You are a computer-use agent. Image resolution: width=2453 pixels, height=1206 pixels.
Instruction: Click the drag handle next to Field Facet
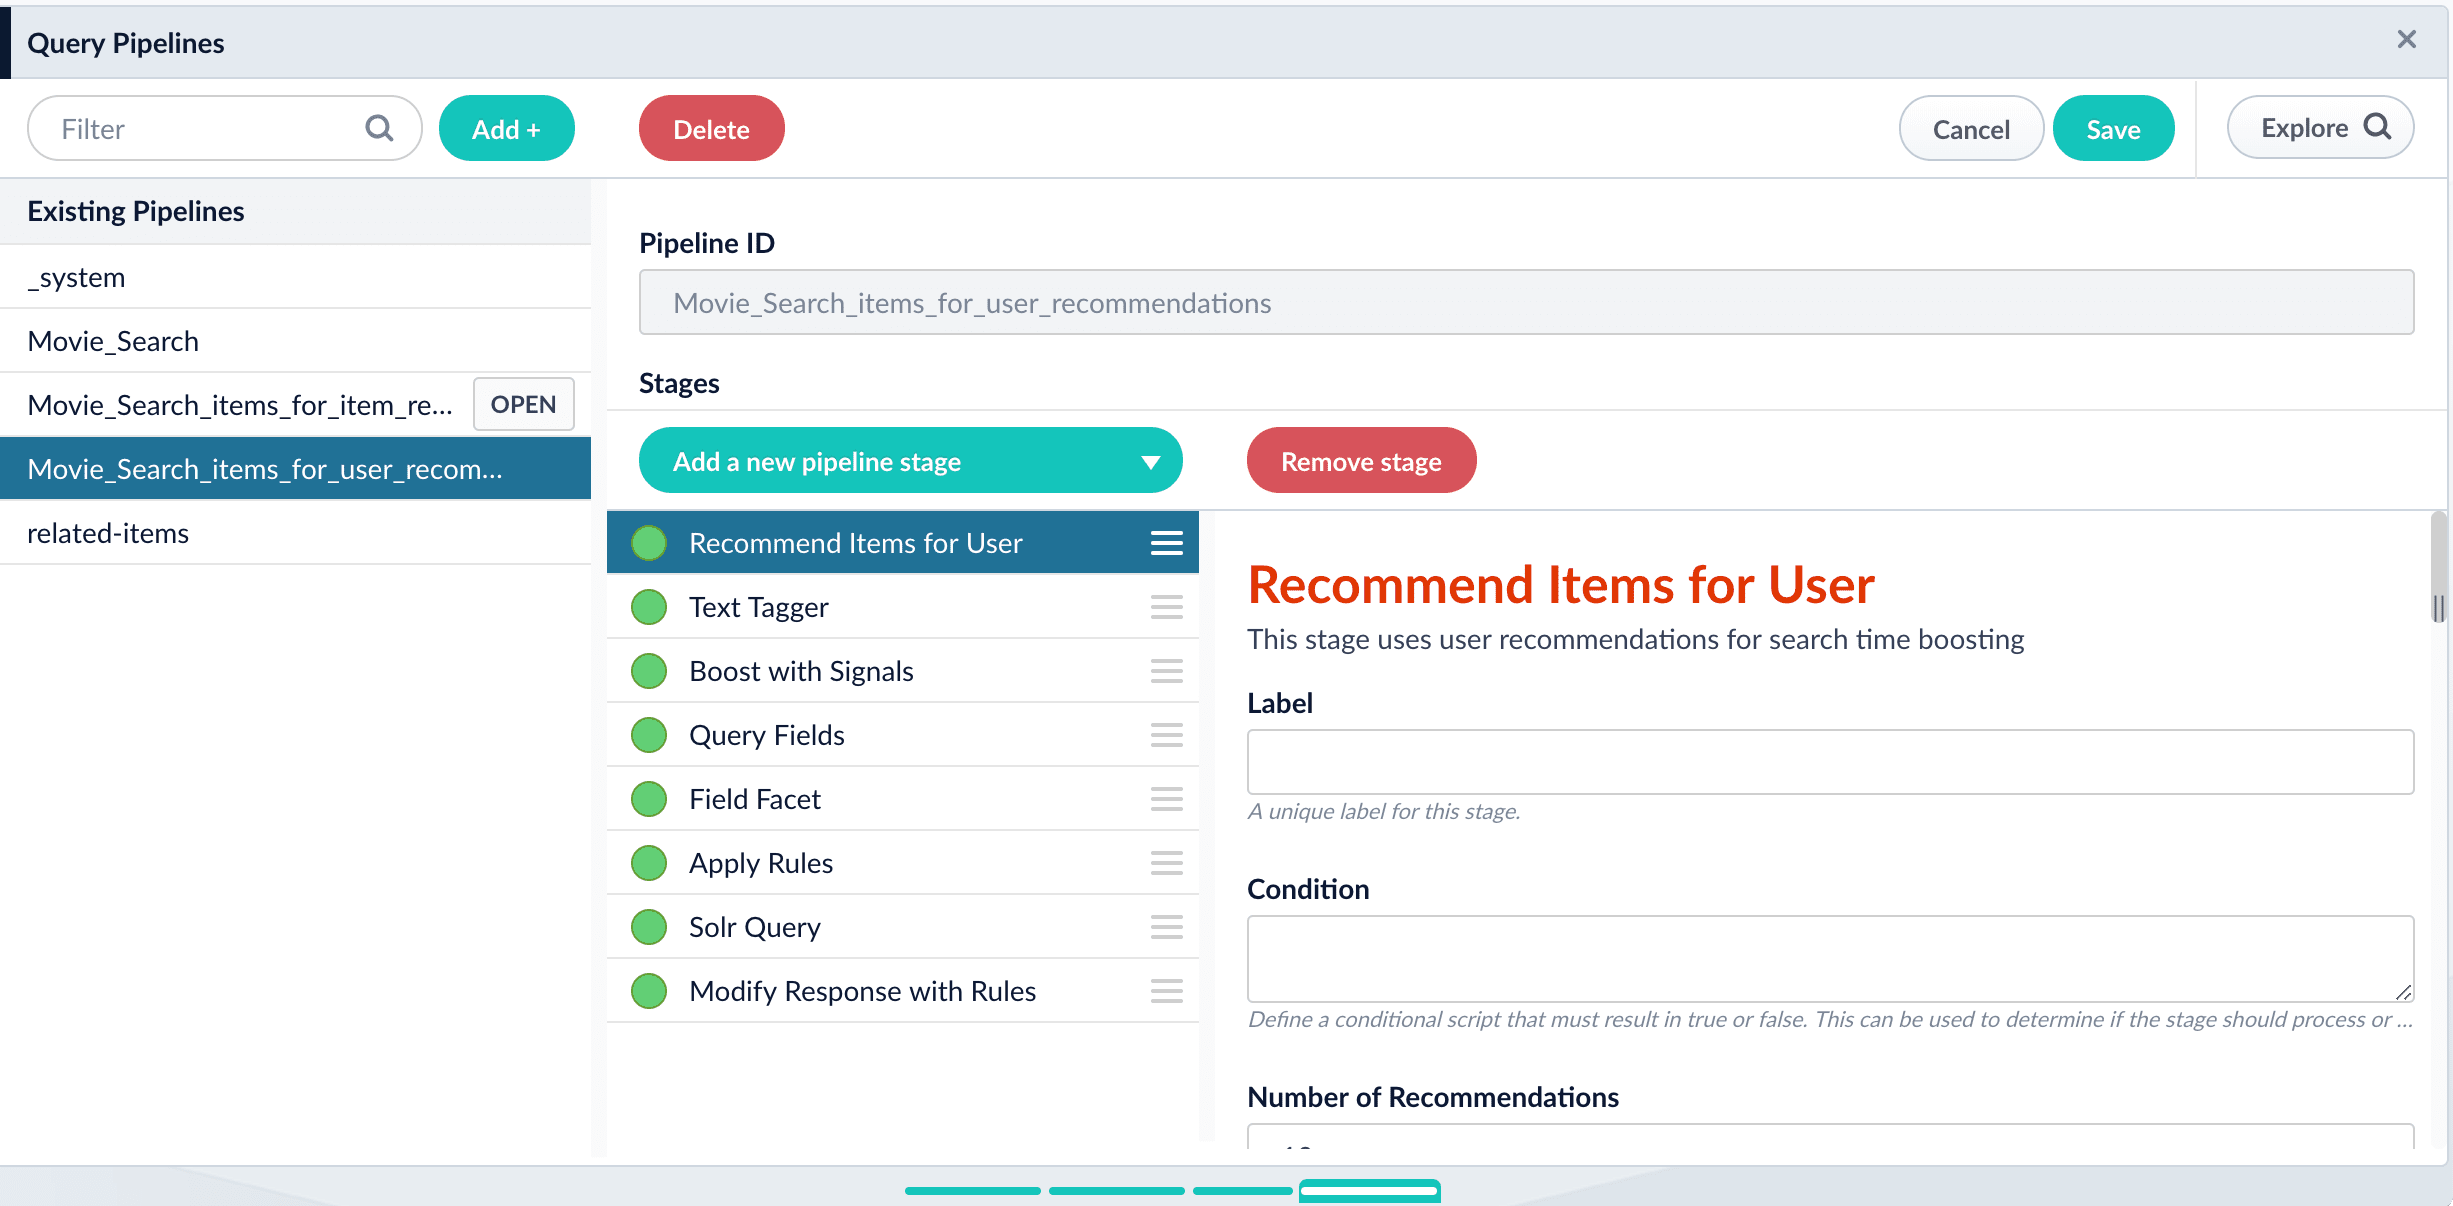tap(1165, 799)
